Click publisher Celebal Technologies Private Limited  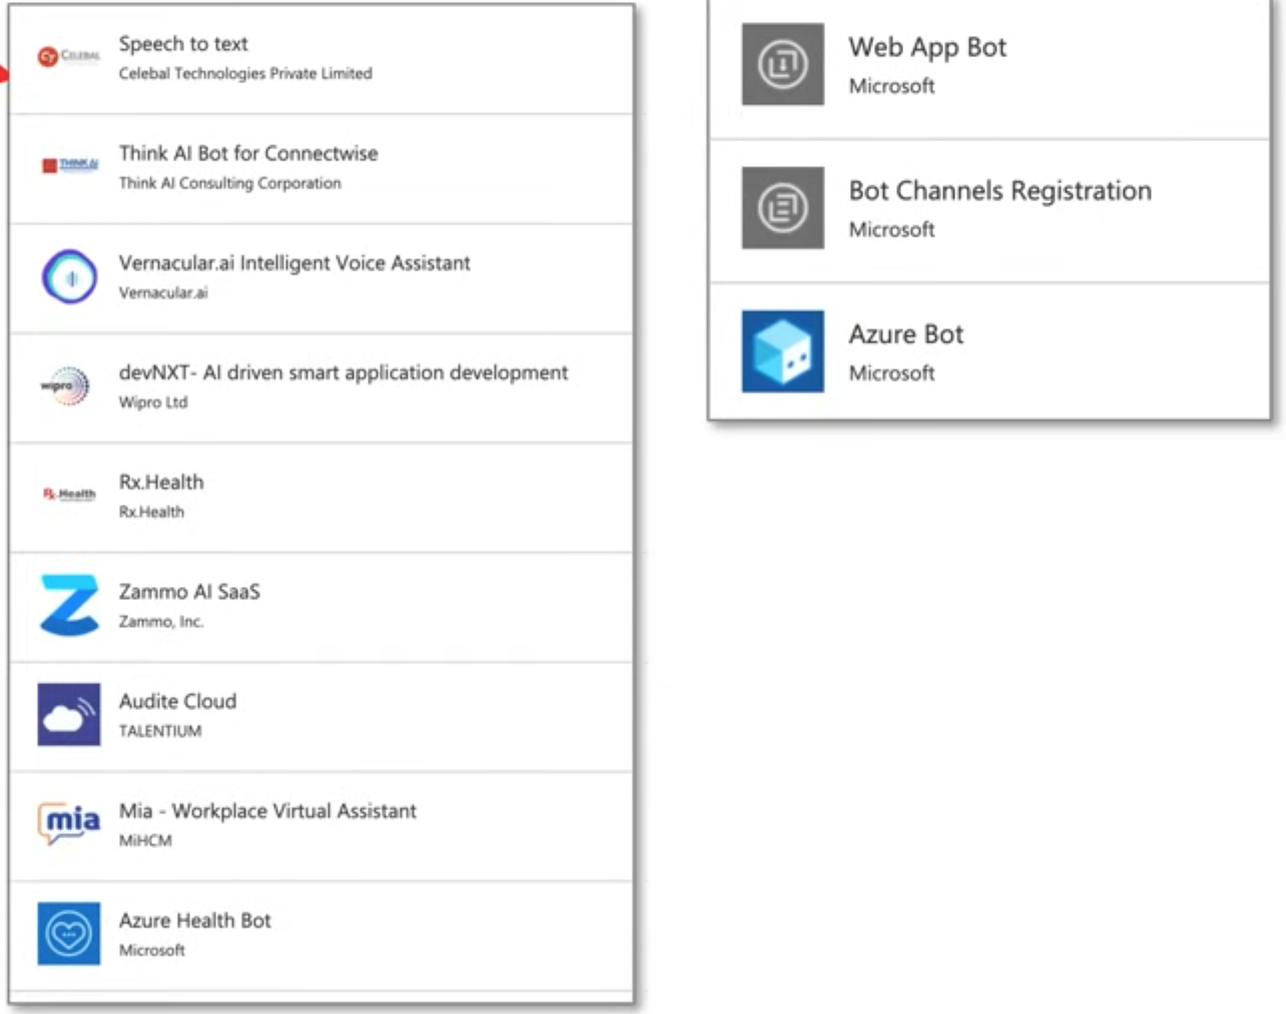(x=245, y=74)
